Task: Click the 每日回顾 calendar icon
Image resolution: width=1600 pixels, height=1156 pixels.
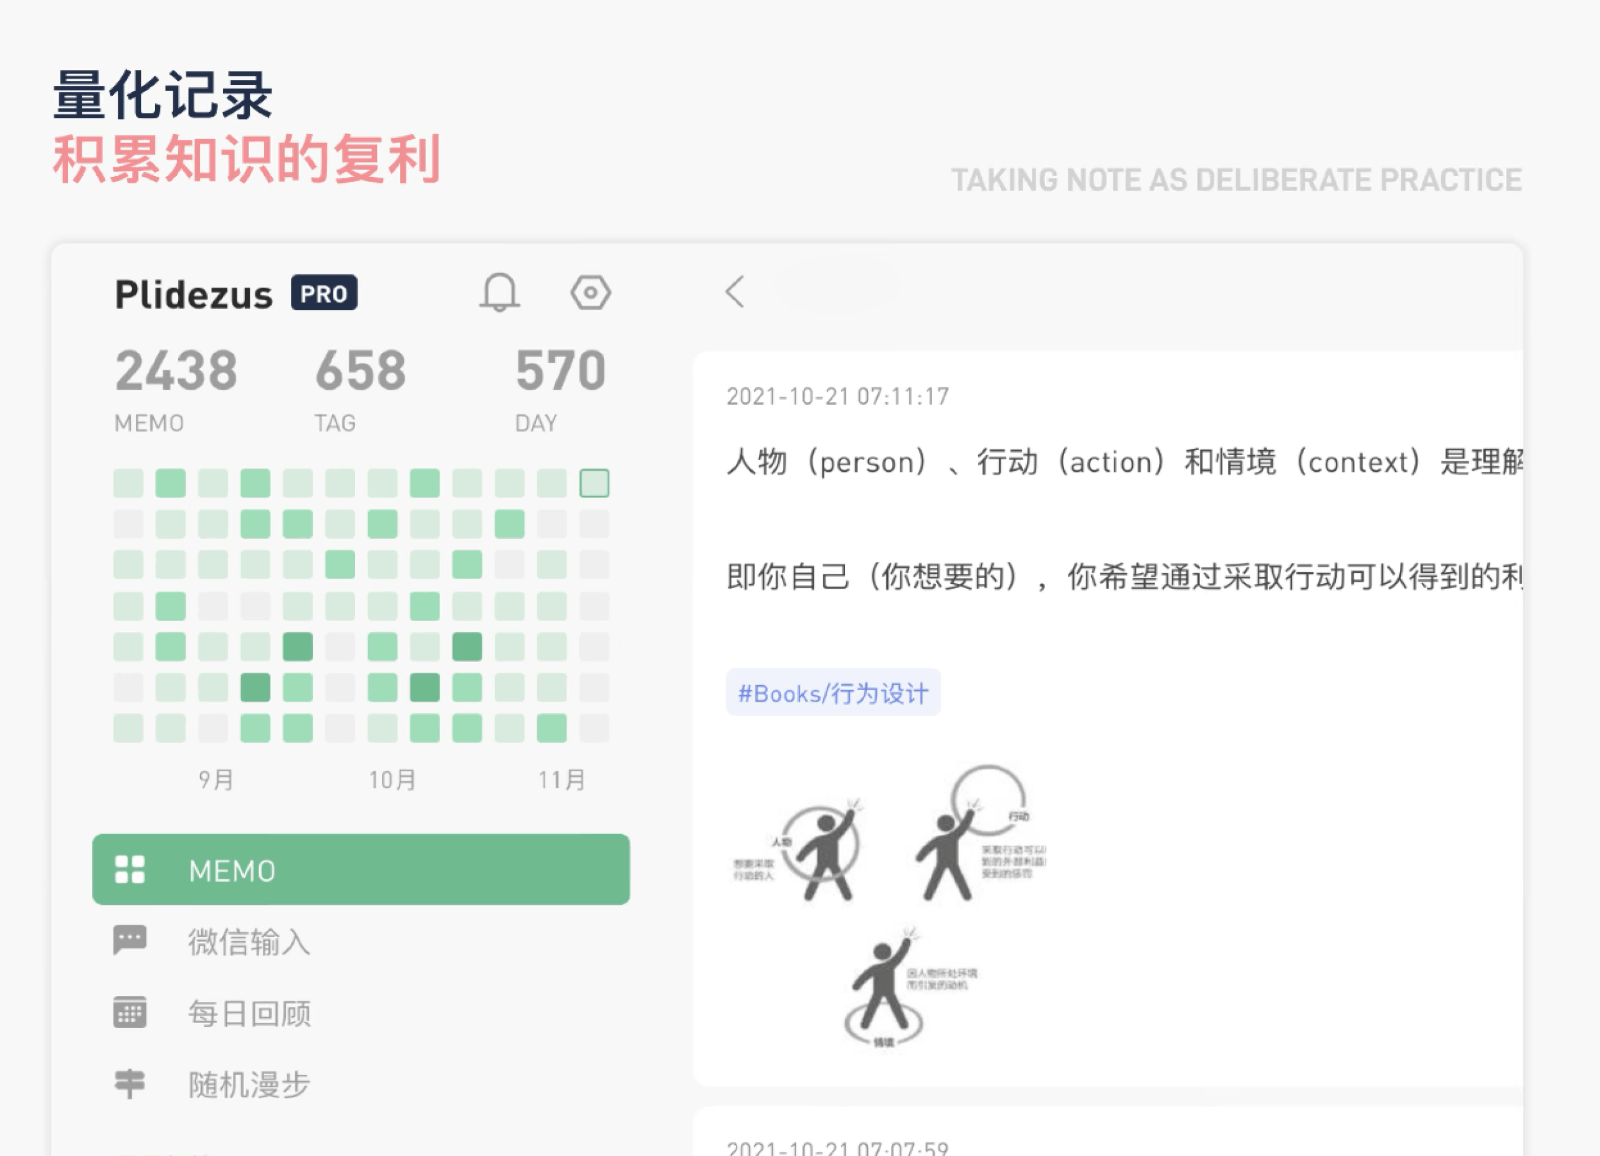Action: tap(130, 1012)
